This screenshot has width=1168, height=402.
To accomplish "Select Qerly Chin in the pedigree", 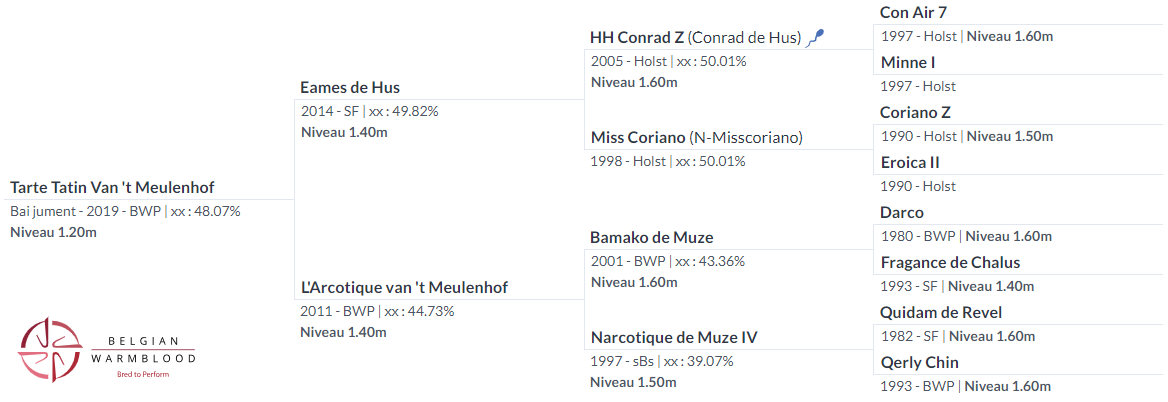I will coord(919,363).
